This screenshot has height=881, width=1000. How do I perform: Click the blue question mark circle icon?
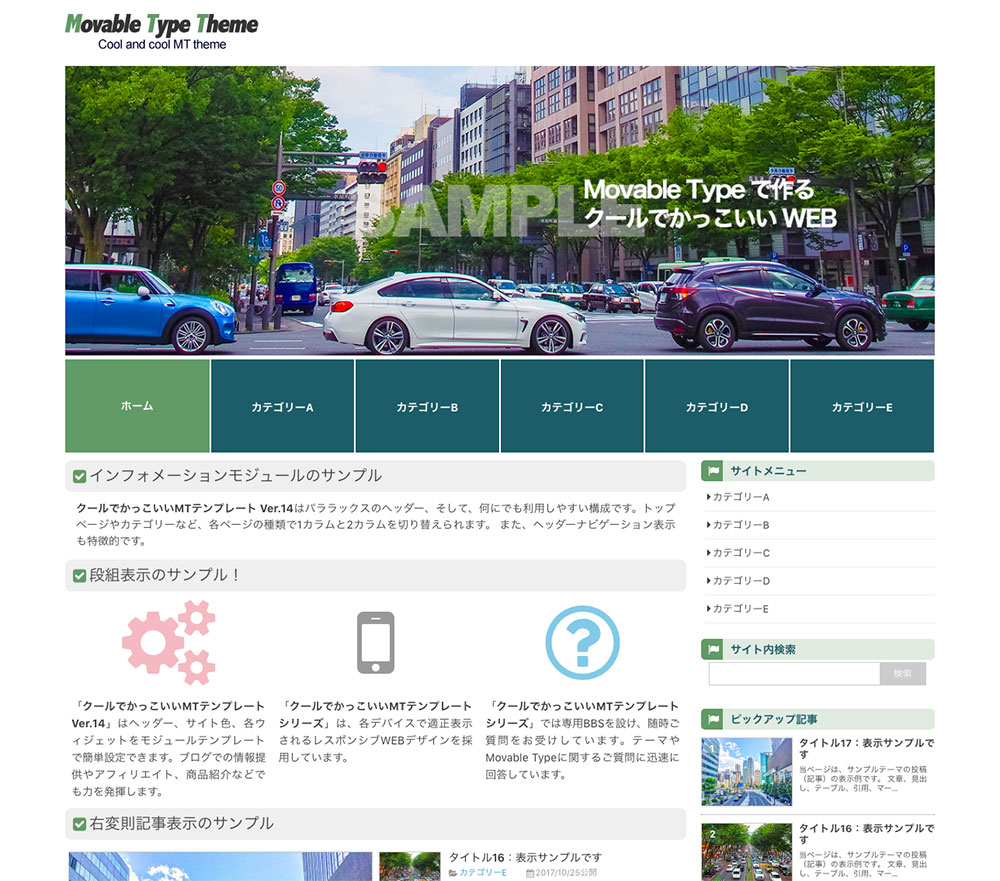pos(582,642)
